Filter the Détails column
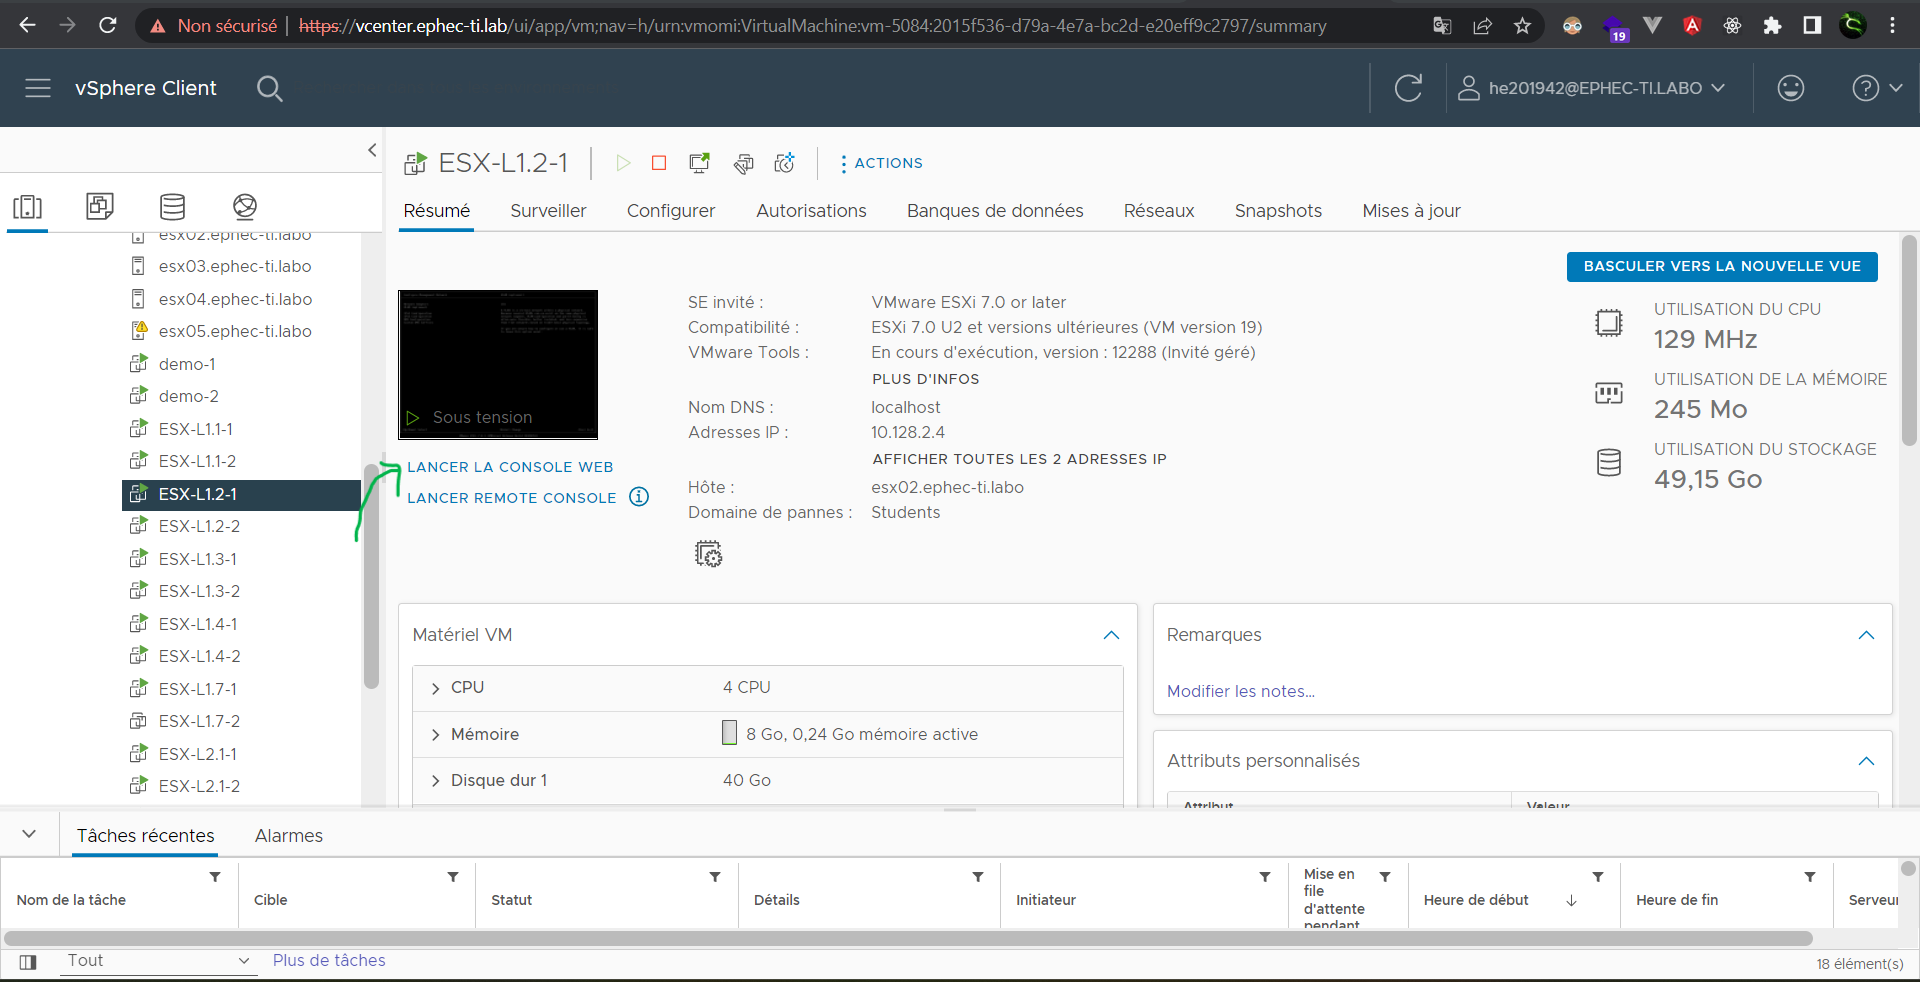Screen dimensions: 1920x982 pyautogui.click(x=978, y=877)
